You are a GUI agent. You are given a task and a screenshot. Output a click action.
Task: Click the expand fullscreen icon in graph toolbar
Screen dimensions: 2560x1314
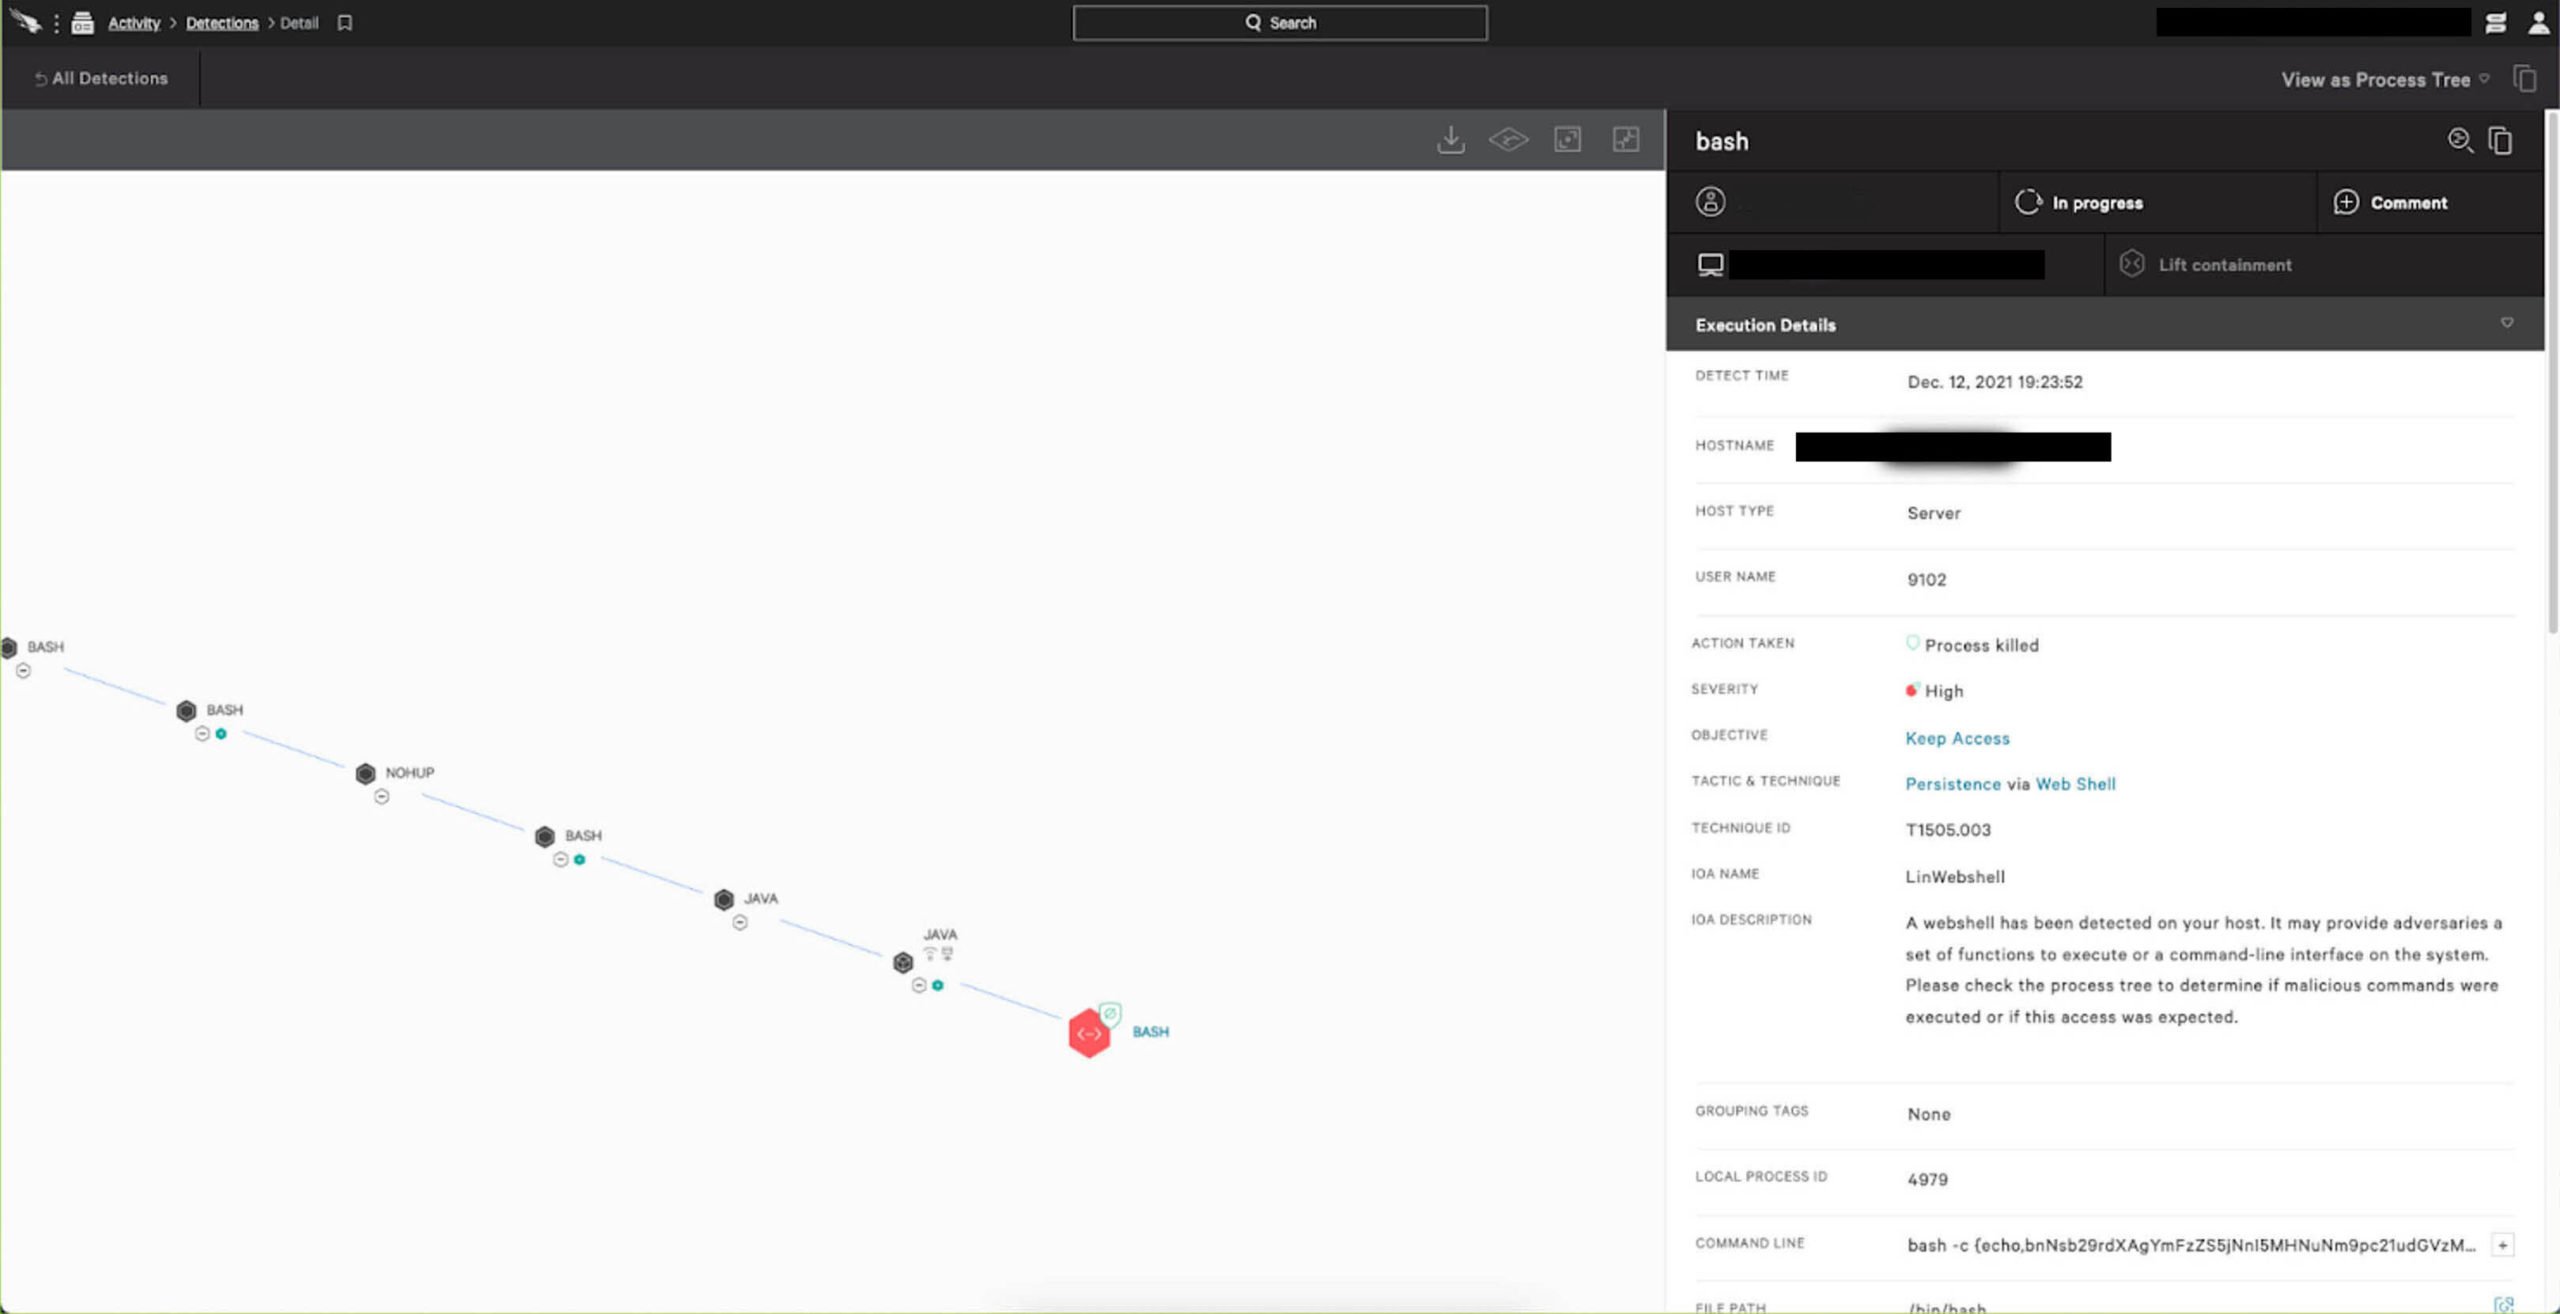pos(1626,139)
